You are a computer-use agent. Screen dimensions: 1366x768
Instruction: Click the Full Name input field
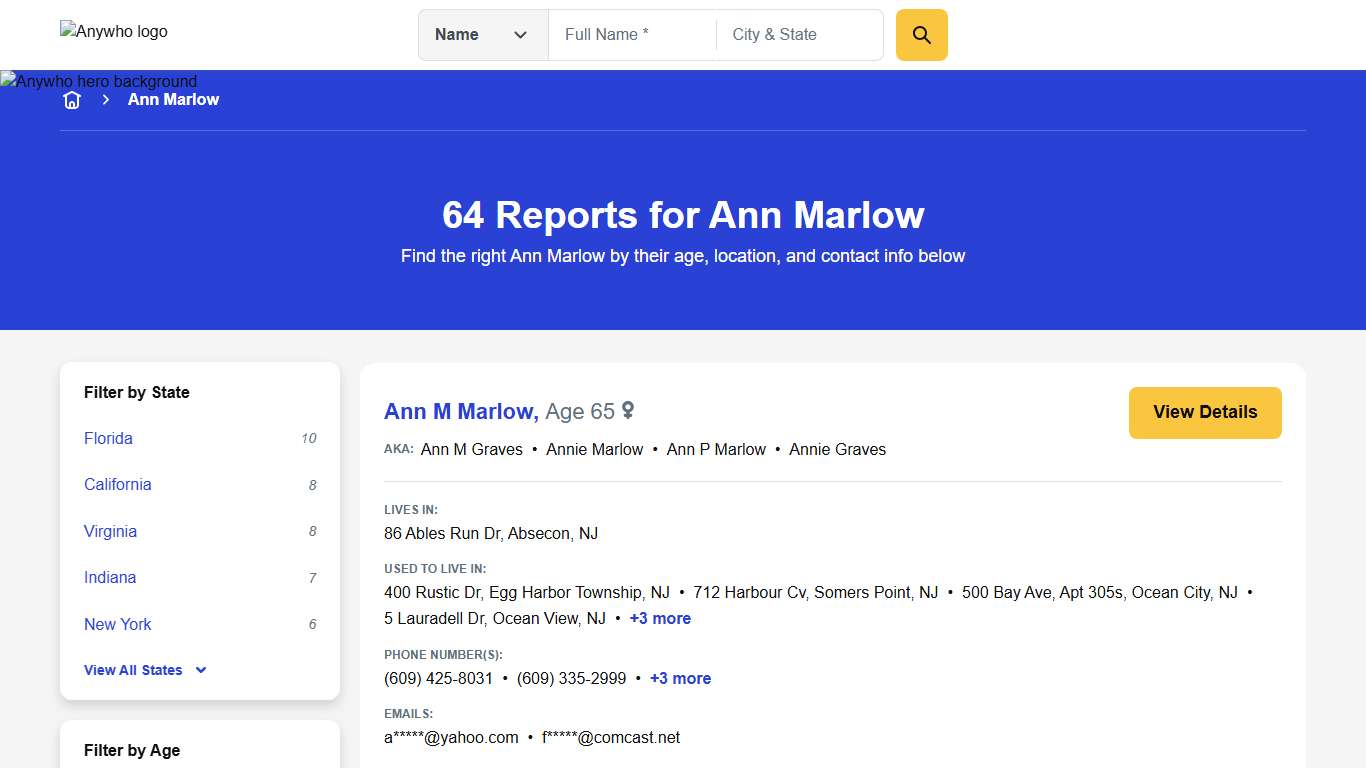point(630,34)
